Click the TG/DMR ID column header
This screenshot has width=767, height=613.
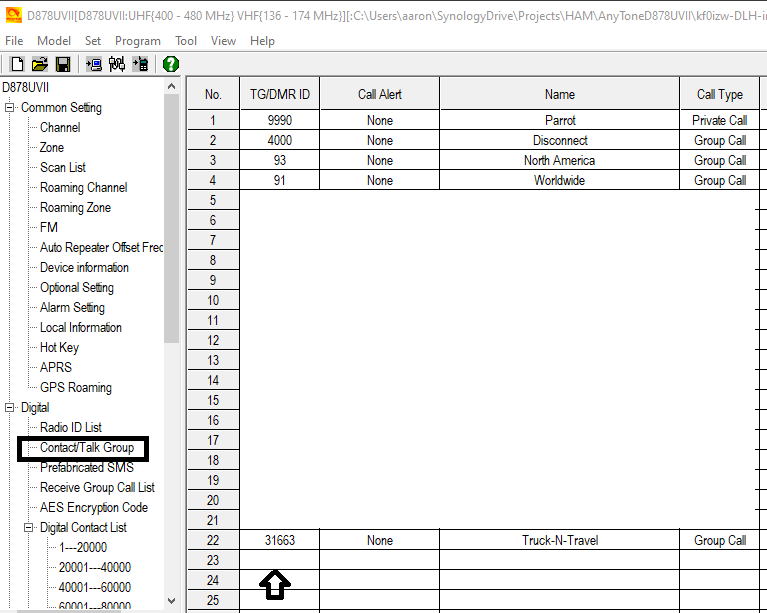coord(279,94)
